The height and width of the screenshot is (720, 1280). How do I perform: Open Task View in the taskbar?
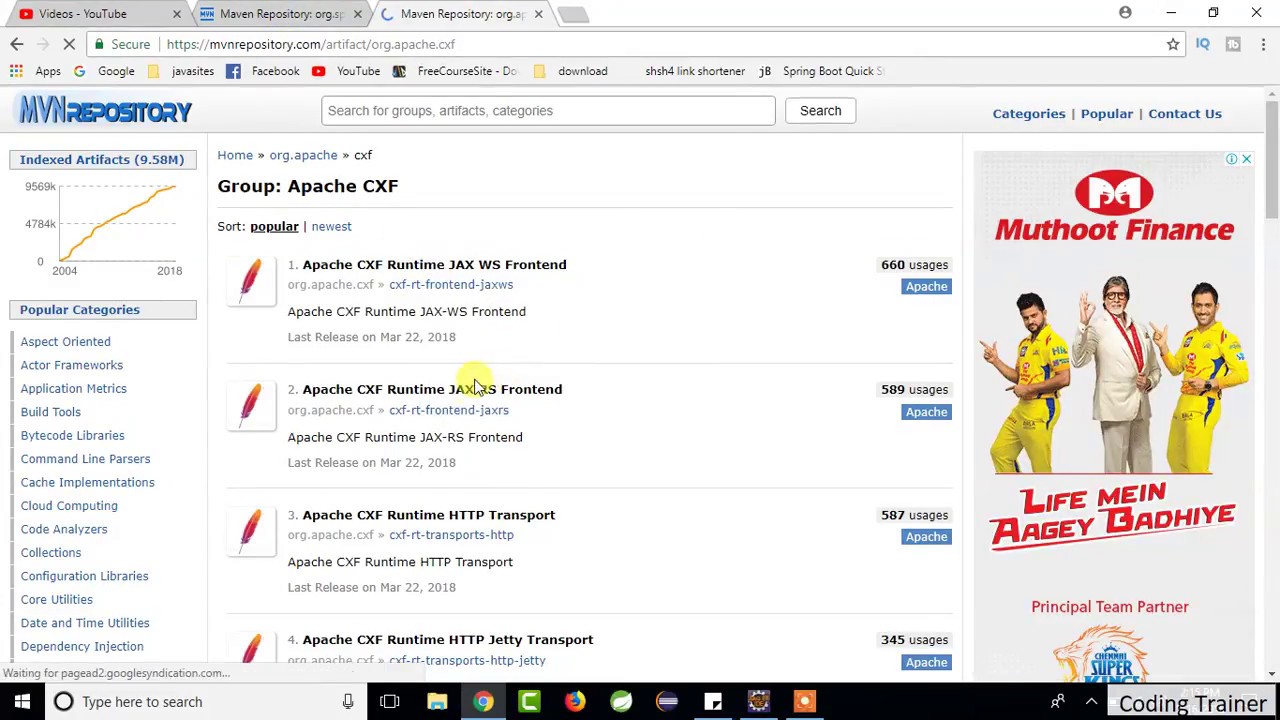click(390, 701)
